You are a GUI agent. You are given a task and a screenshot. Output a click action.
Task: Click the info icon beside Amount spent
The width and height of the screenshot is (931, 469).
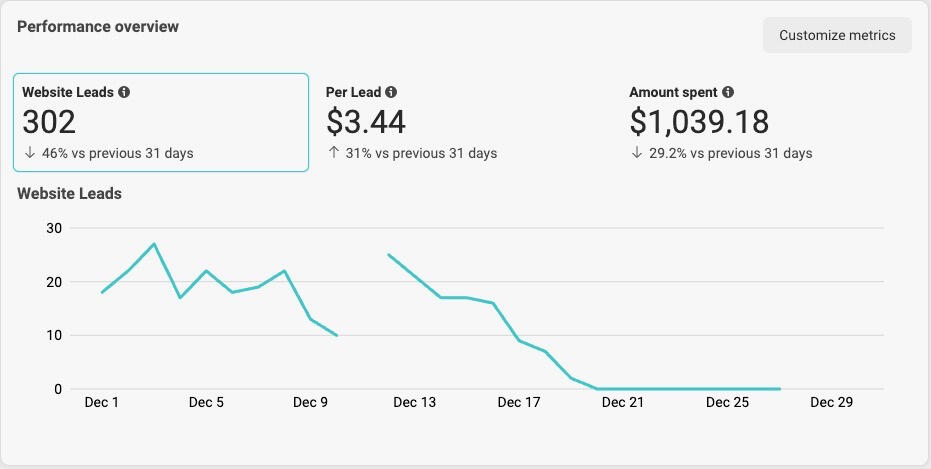(x=728, y=92)
